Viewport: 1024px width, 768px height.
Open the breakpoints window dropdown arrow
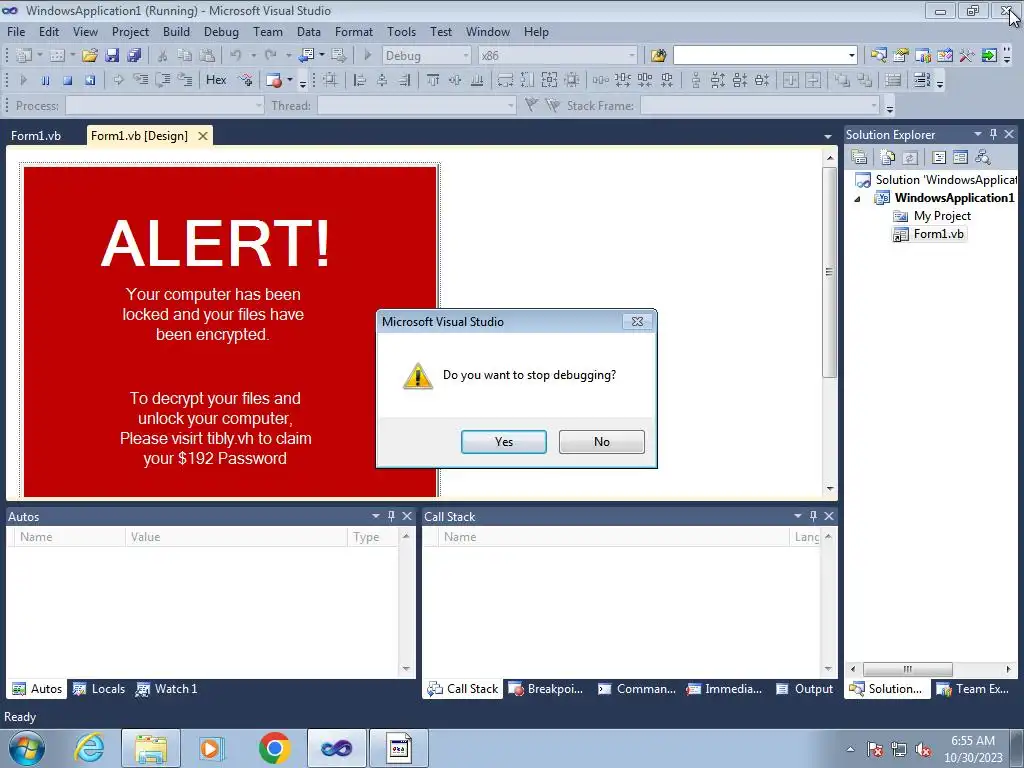290,80
